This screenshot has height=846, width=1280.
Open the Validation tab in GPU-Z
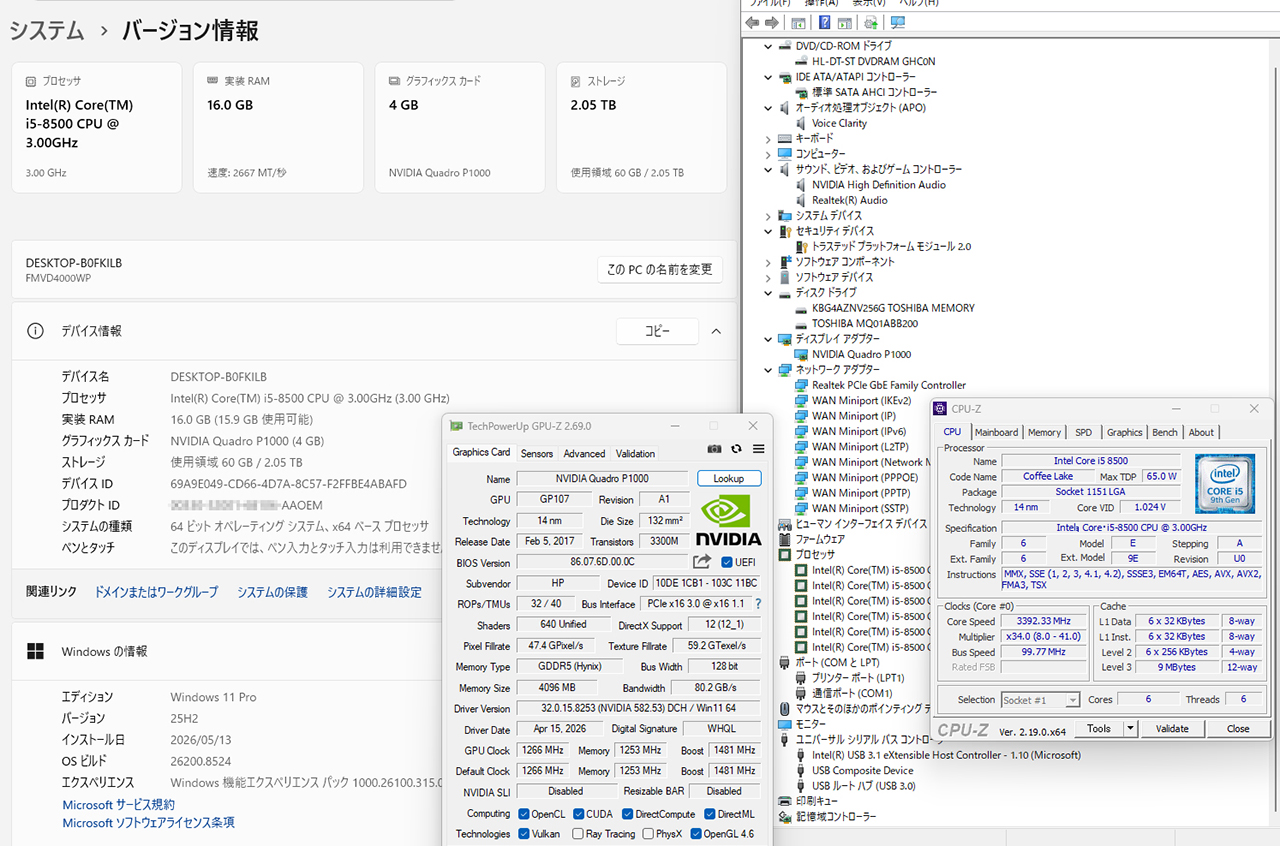point(635,454)
